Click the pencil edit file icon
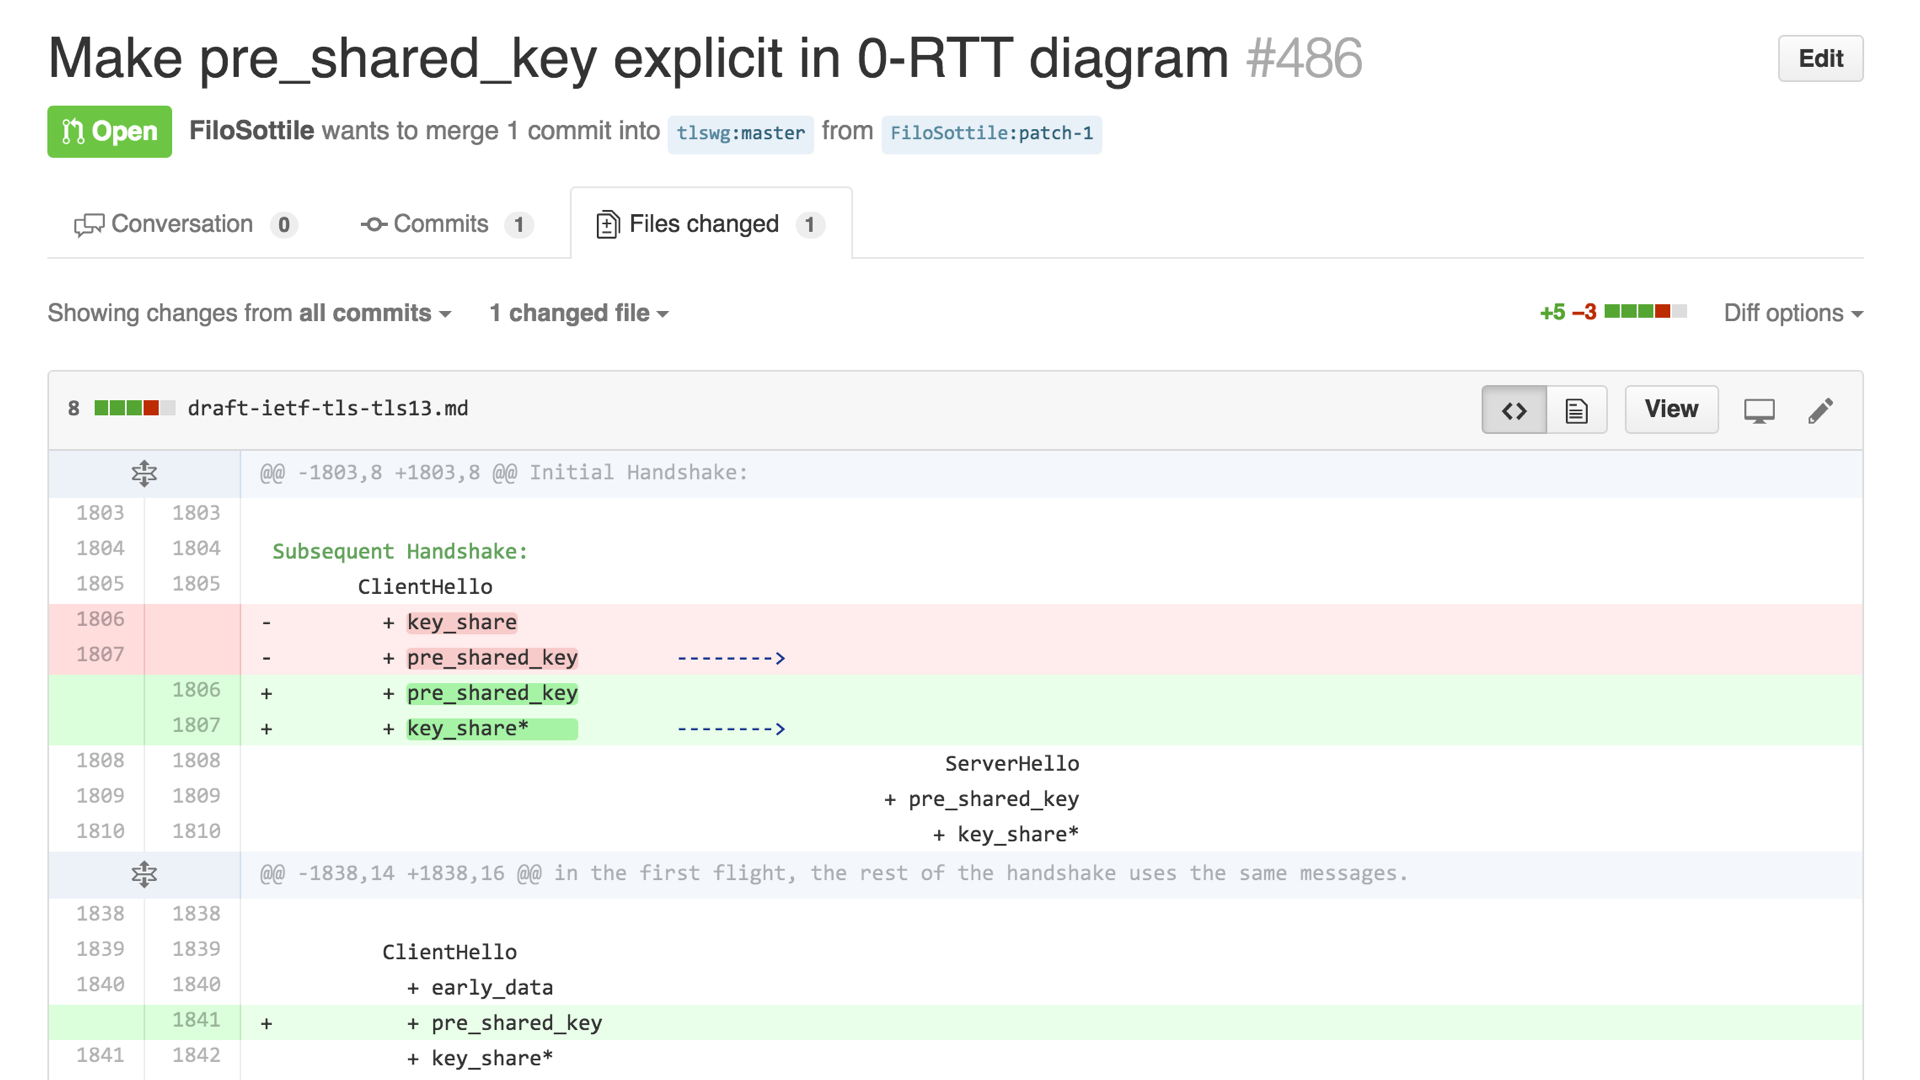This screenshot has height=1080, width=1920. click(x=1821, y=410)
